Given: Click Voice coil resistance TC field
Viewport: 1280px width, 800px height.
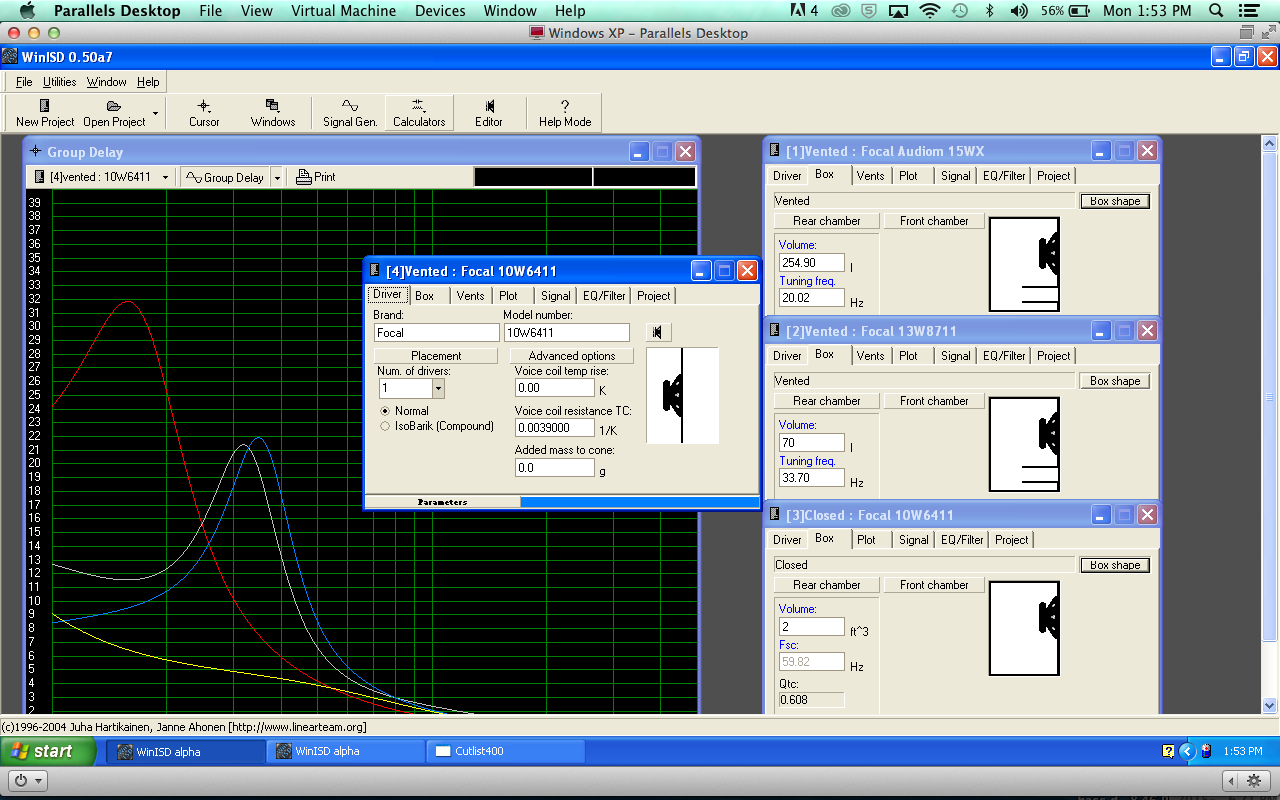Looking at the screenshot, I should pos(555,427).
